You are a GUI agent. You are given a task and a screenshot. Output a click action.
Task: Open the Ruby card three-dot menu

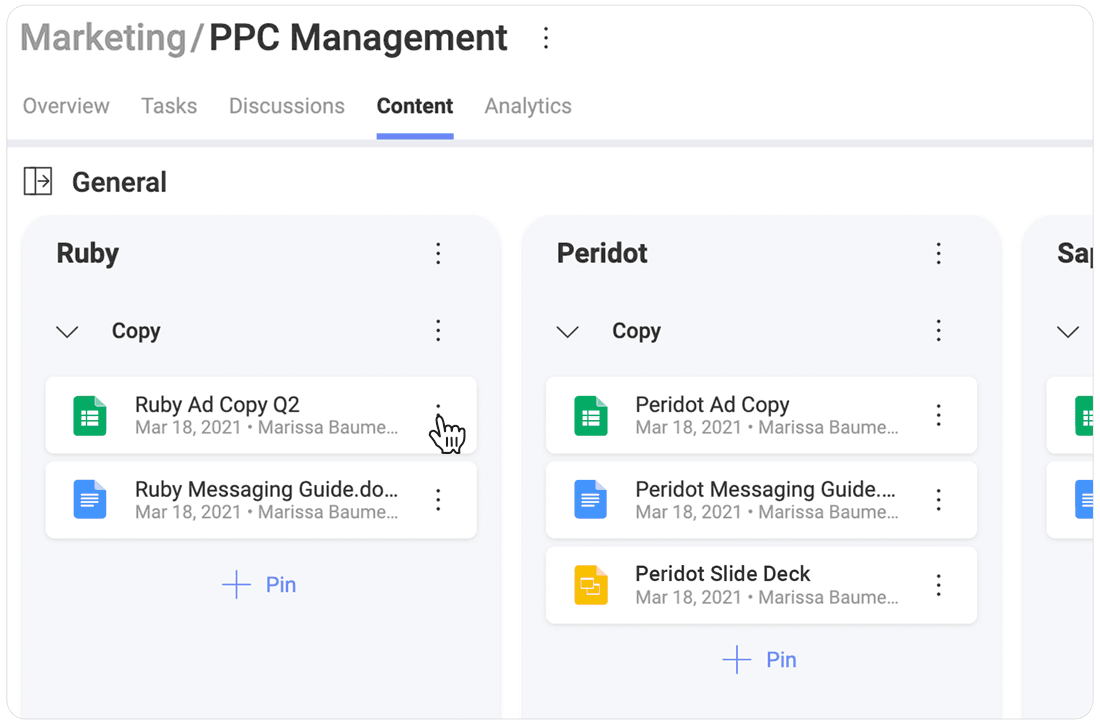[x=438, y=254]
